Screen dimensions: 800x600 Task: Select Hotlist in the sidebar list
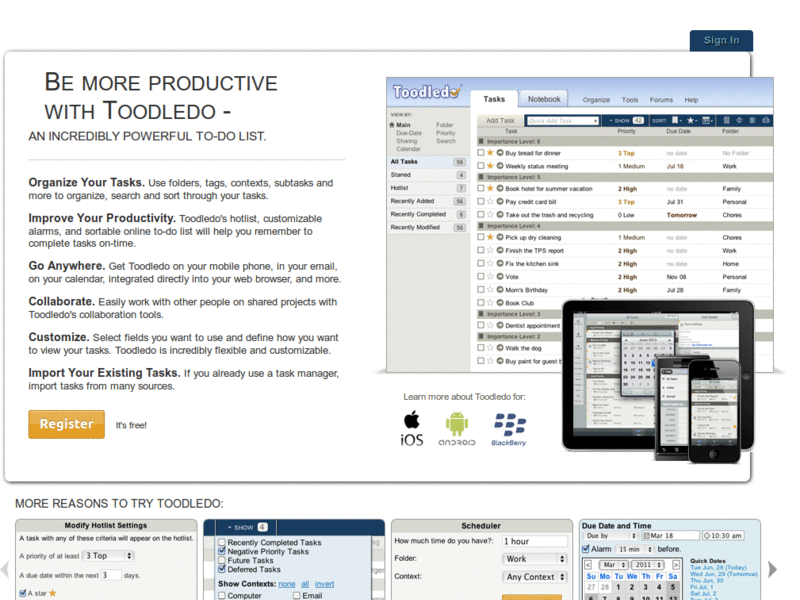coord(428,188)
